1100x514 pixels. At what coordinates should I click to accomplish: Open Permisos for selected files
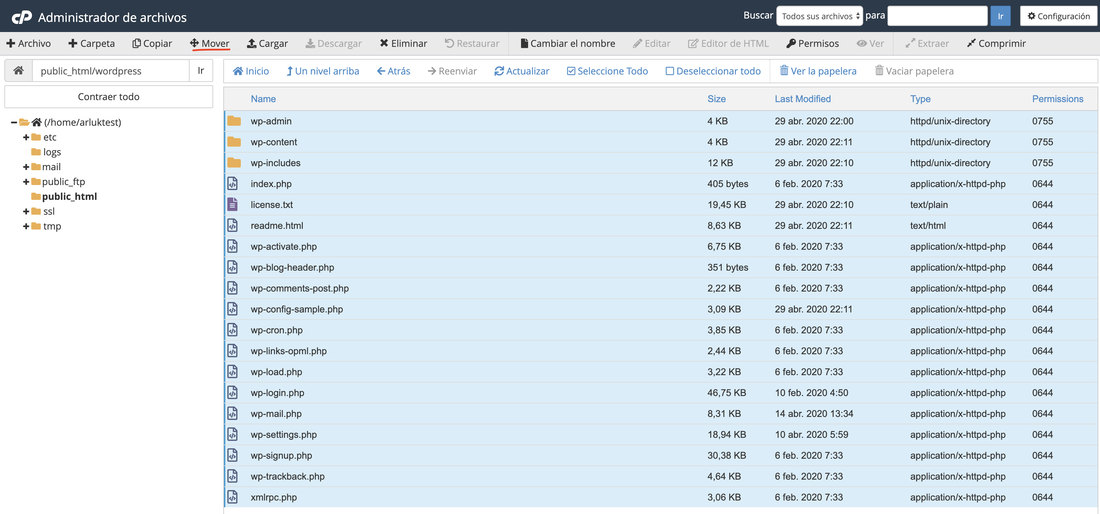[x=812, y=43]
